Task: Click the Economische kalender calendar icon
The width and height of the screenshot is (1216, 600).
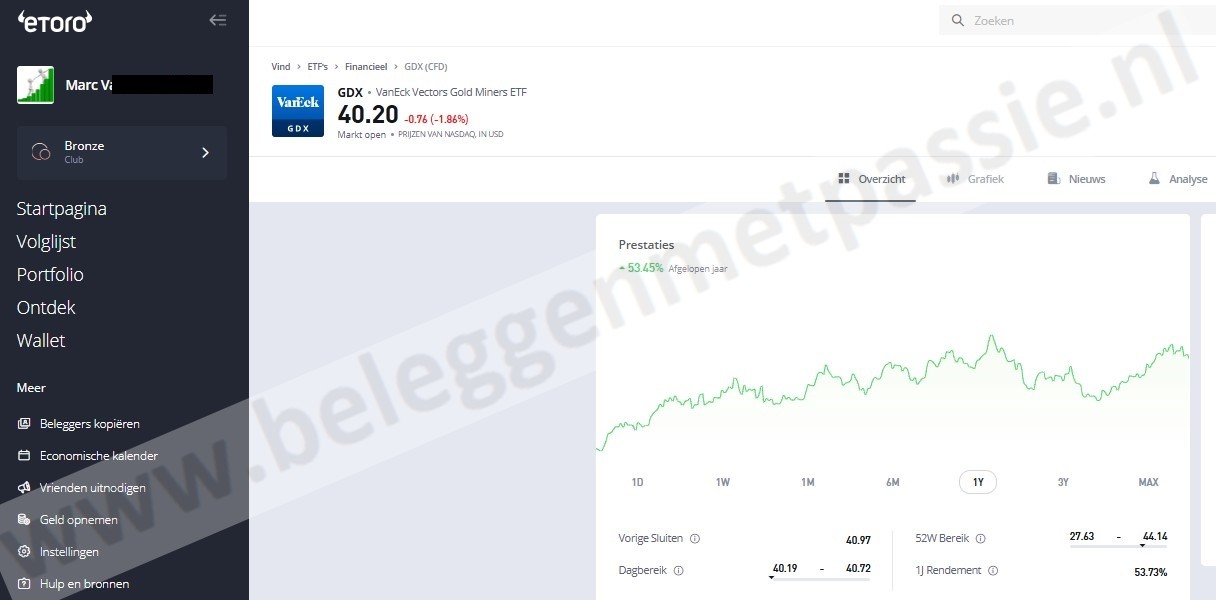Action: click(24, 455)
